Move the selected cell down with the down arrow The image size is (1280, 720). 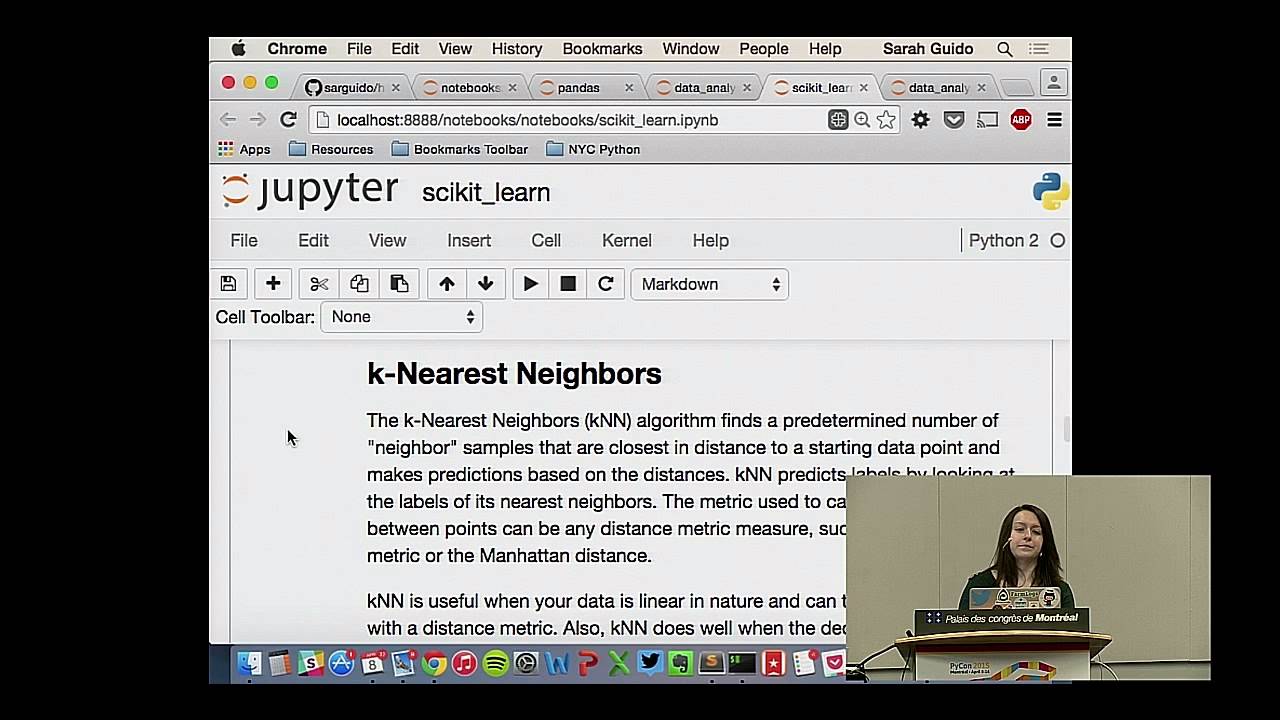pos(486,284)
